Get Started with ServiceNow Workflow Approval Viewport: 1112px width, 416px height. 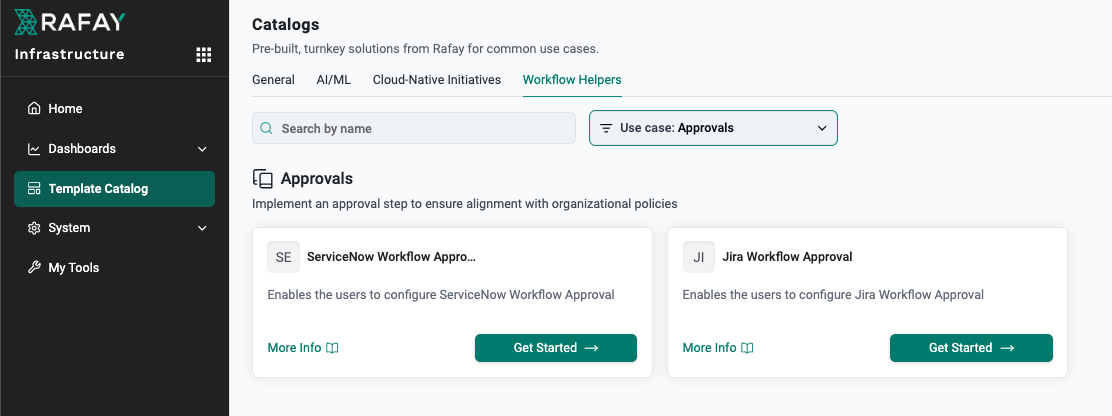coord(556,348)
